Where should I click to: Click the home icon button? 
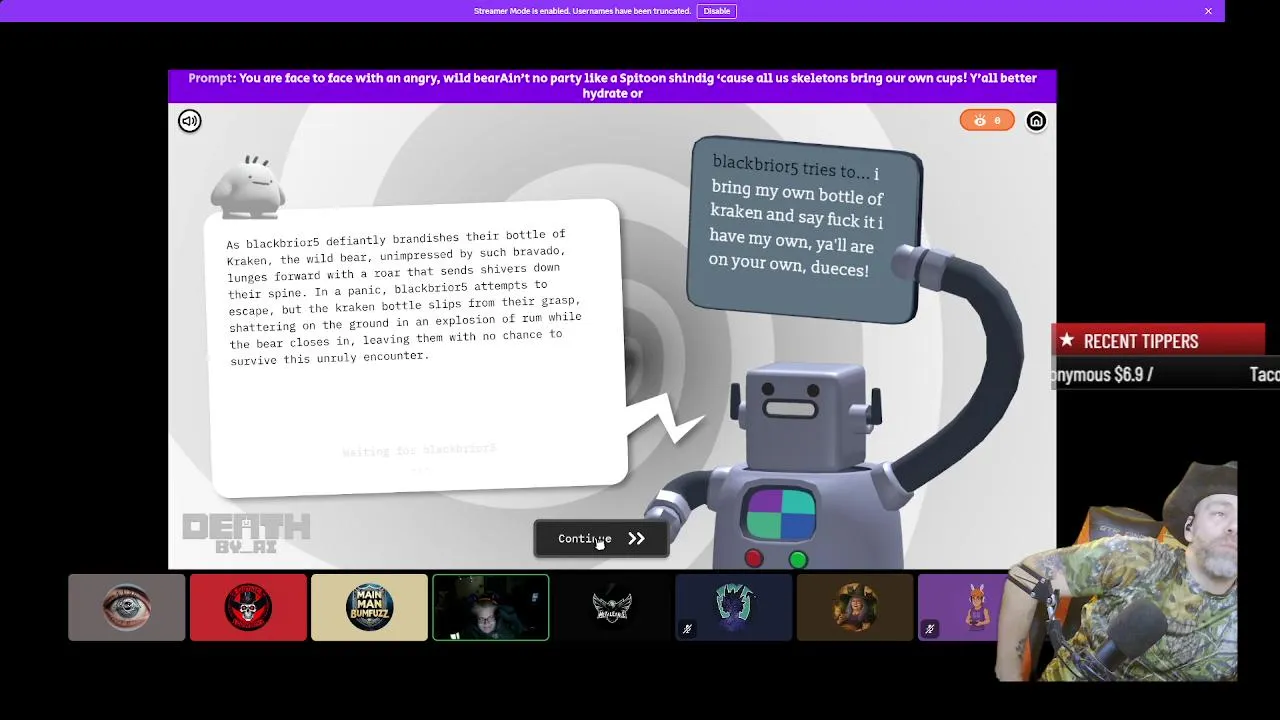[1036, 121]
